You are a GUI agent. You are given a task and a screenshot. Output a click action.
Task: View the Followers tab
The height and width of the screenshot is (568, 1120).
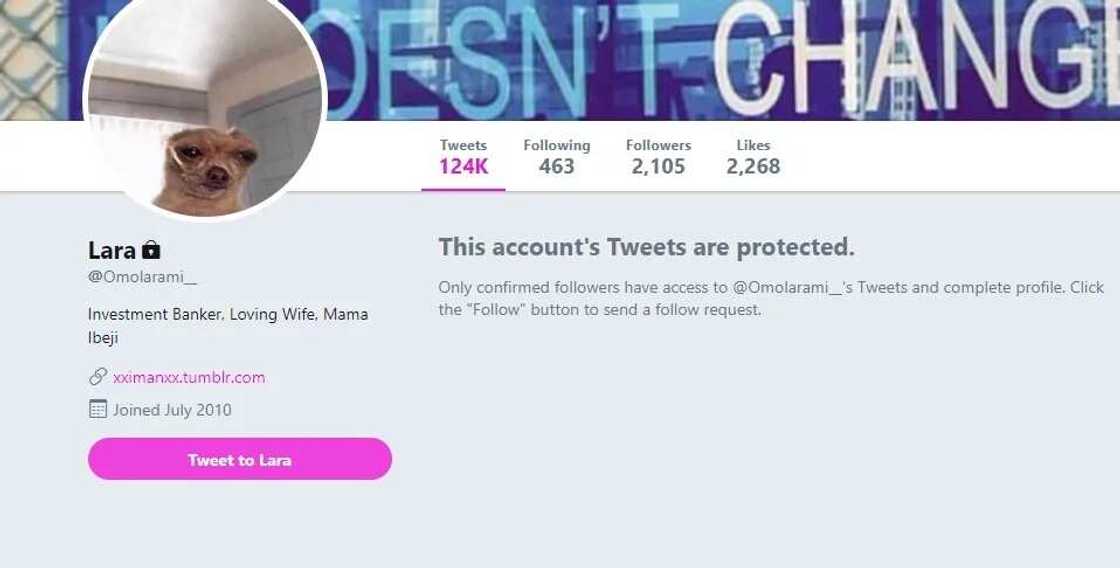click(x=658, y=156)
